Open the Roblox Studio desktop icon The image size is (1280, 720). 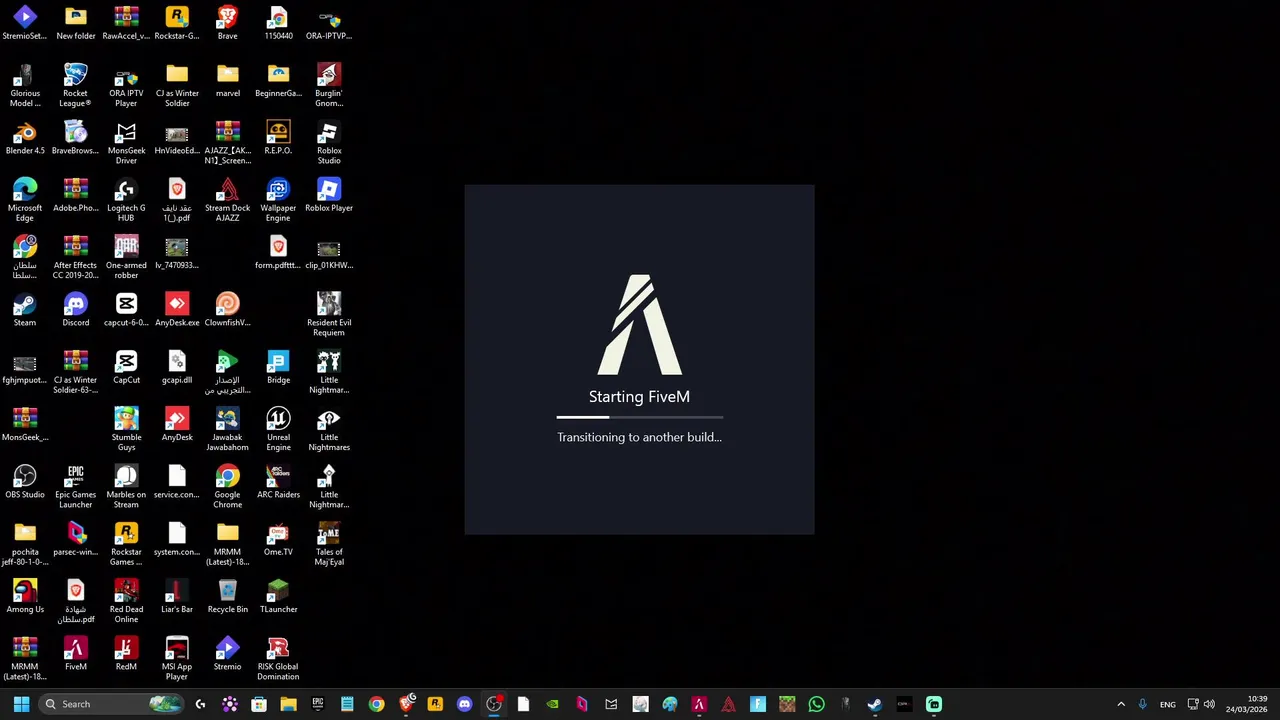(329, 143)
